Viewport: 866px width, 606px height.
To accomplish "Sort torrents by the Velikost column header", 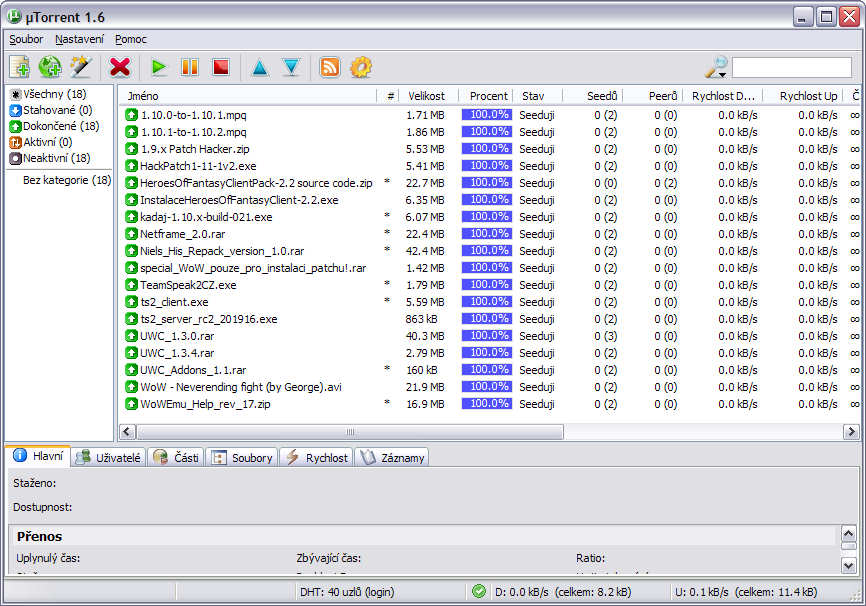I will pyautogui.click(x=426, y=96).
